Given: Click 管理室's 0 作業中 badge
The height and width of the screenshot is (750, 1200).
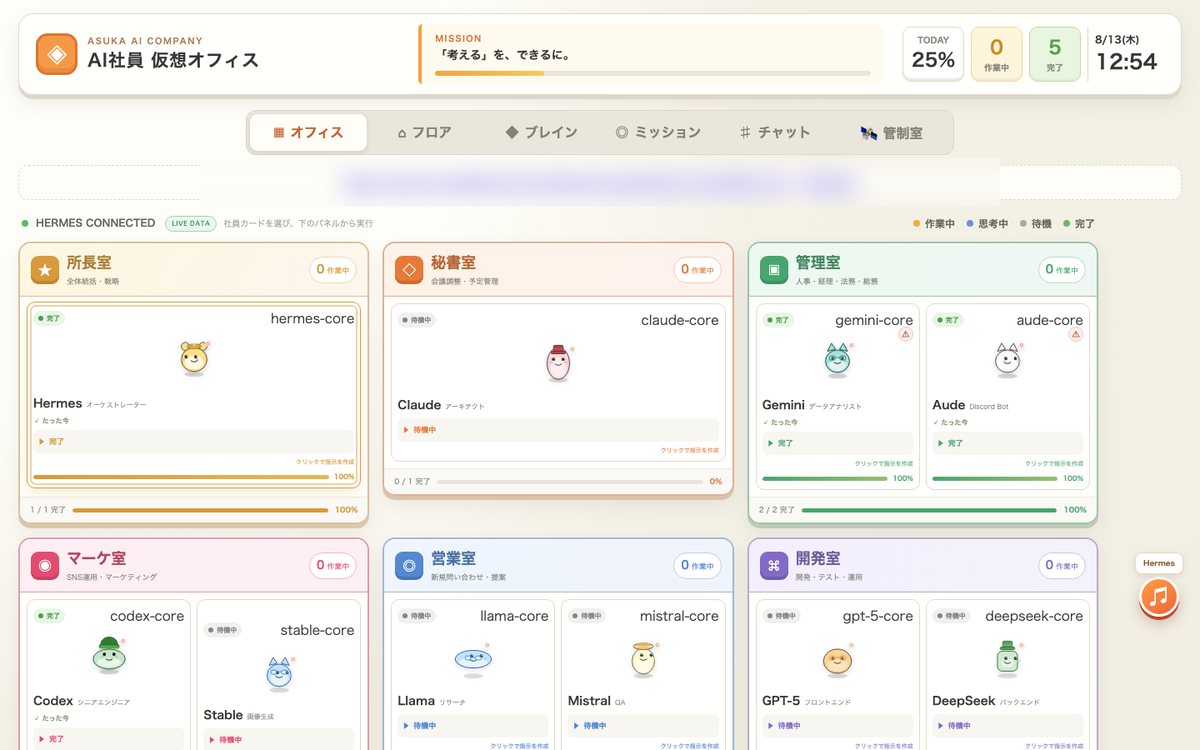Looking at the screenshot, I should (1062, 270).
